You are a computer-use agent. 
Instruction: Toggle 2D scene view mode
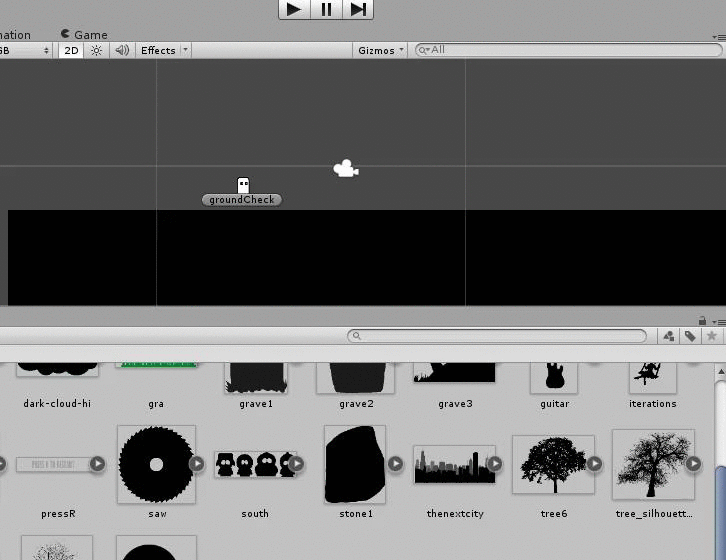[x=71, y=50]
